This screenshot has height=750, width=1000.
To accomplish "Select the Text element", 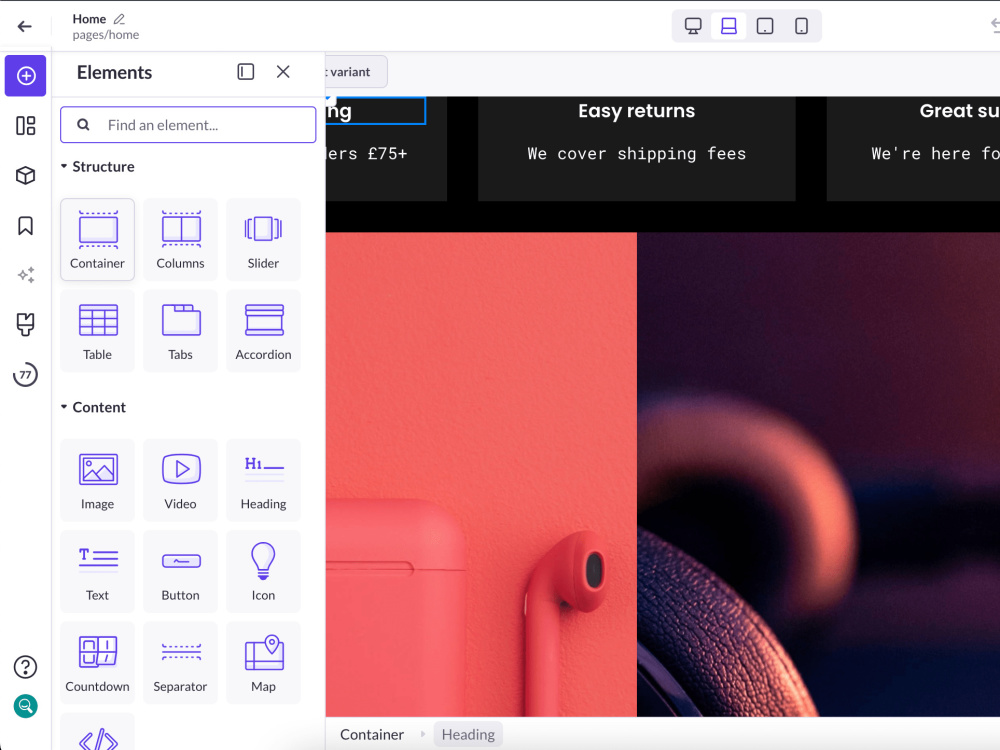I will 98,571.
